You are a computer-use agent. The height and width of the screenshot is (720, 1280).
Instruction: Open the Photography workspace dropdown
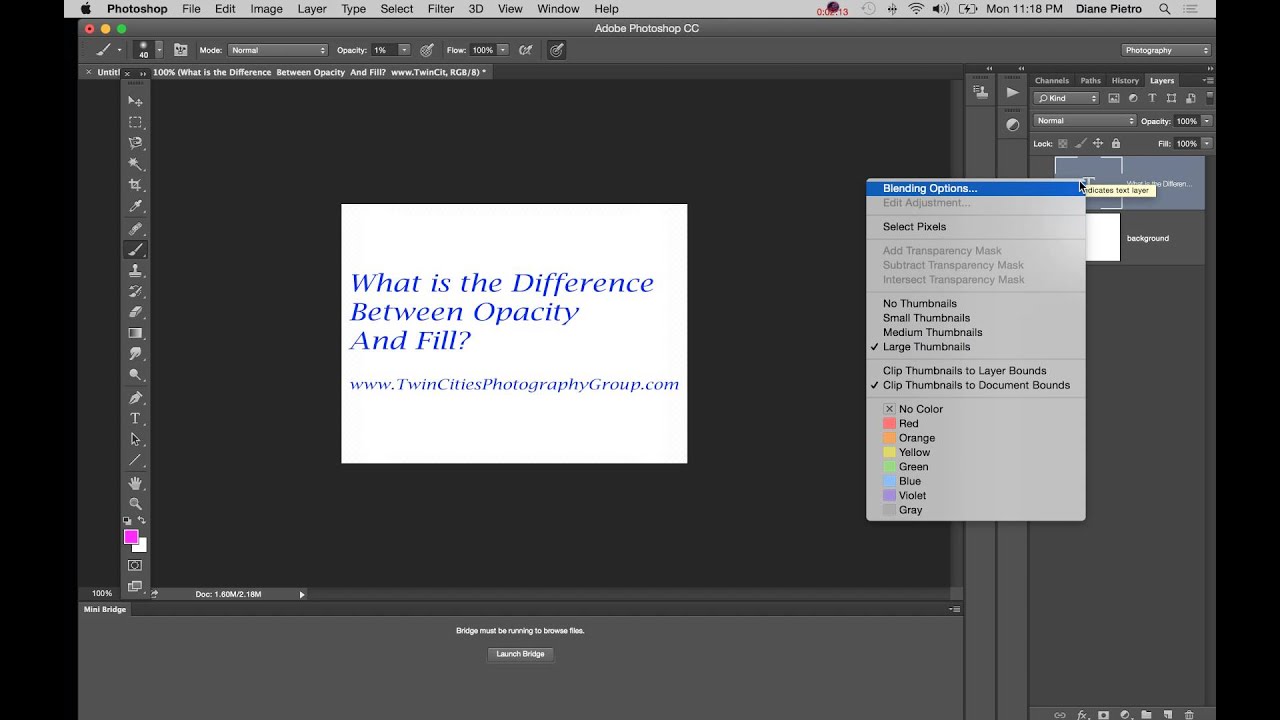click(x=1166, y=50)
